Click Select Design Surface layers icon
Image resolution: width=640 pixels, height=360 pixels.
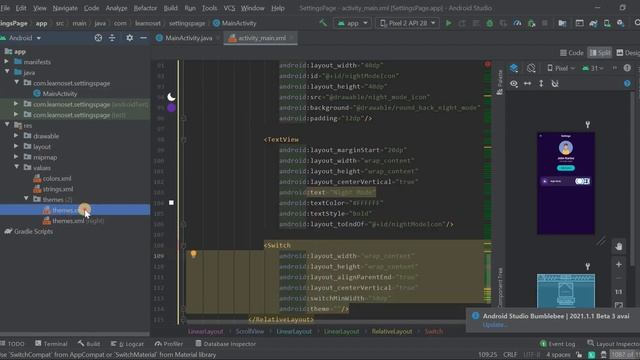(x=514, y=68)
